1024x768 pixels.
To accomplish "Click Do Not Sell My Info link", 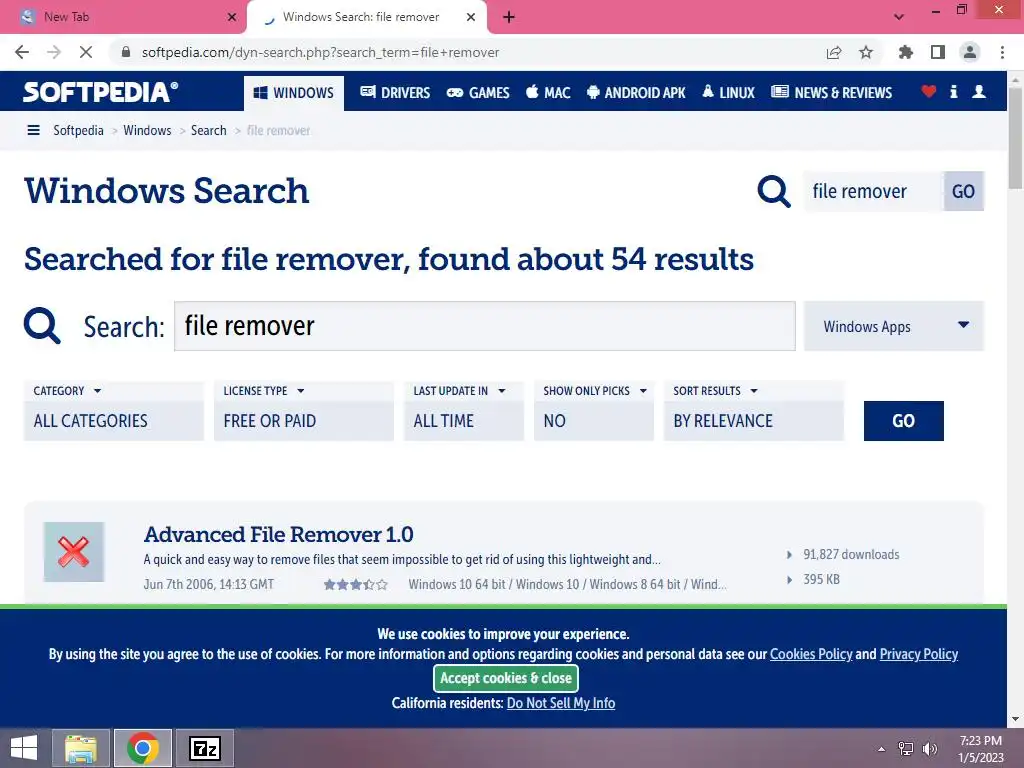I will click(561, 703).
